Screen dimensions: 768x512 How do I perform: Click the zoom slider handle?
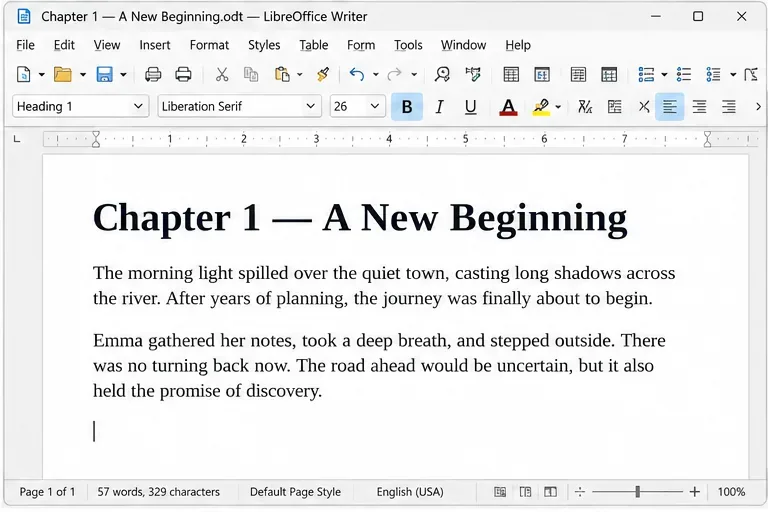click(637, 491)
